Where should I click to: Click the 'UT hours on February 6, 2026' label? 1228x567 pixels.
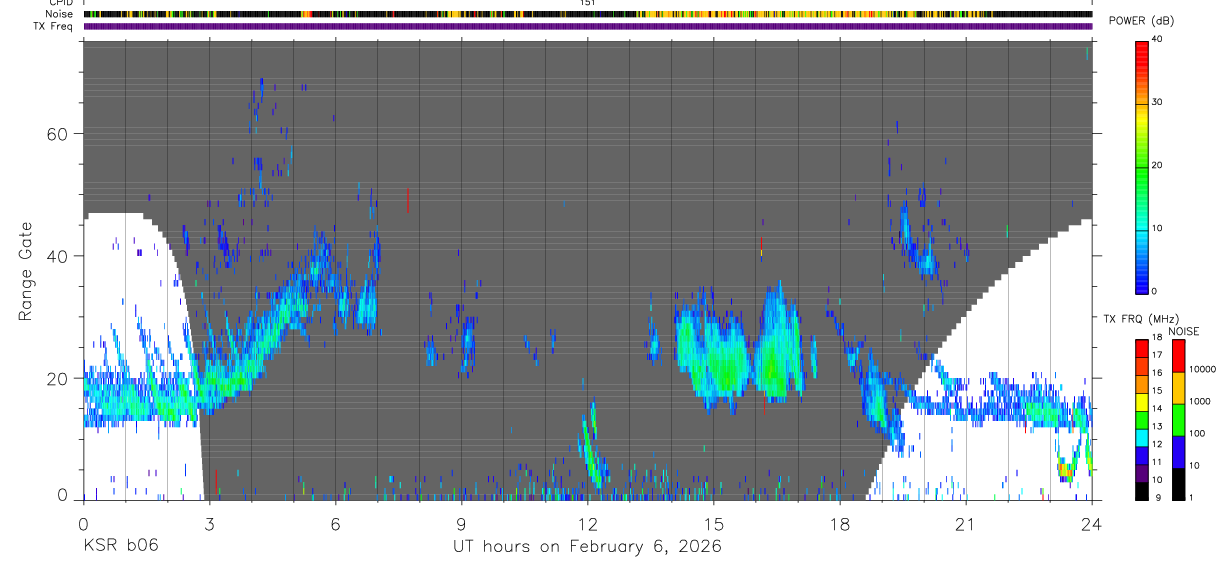tap(588, 546)
